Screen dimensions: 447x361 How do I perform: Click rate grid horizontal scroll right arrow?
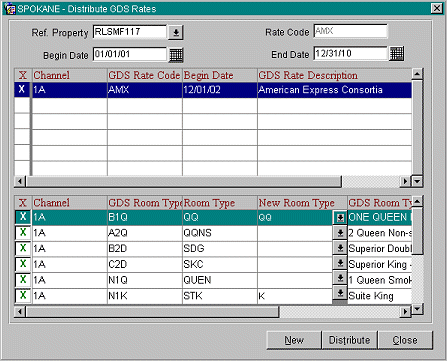point(405,181)
